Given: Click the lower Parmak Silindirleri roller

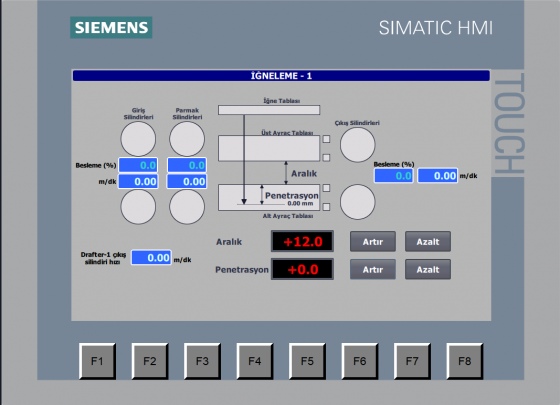Looking at the screenshot, I should 187,207.
